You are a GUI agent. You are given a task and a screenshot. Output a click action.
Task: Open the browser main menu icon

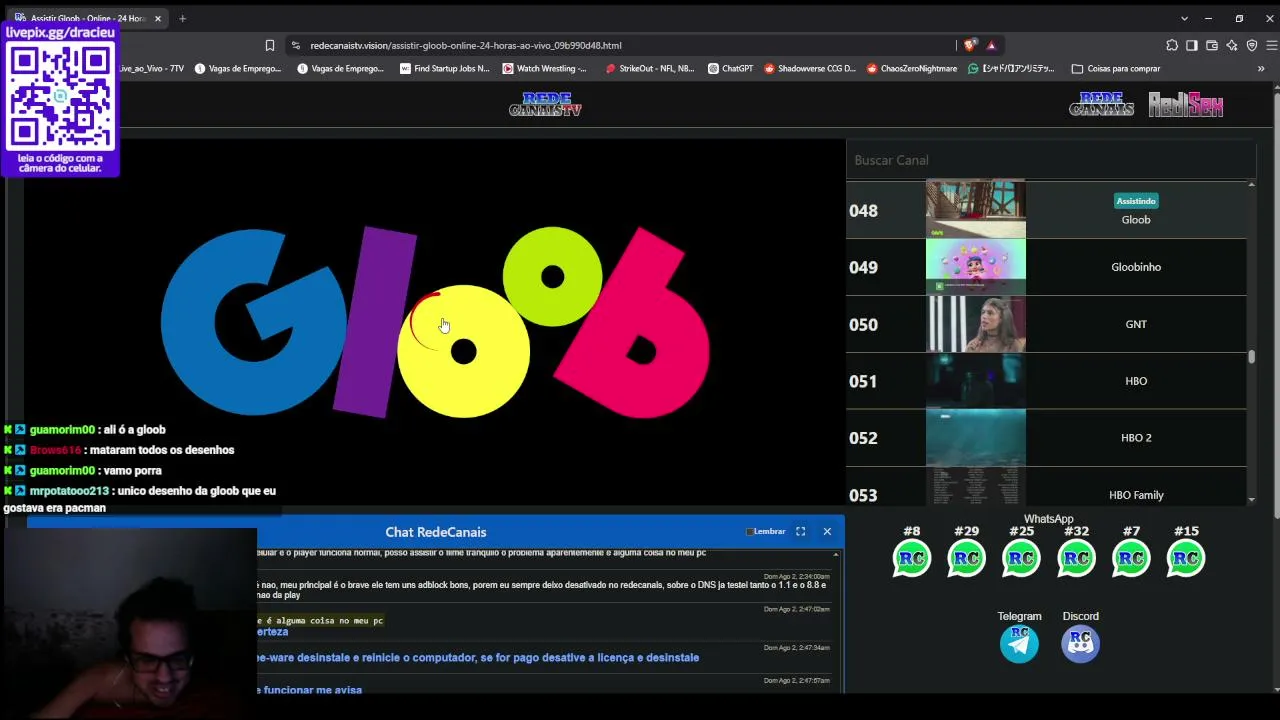pyautogui.click(x=1272, y=45)
